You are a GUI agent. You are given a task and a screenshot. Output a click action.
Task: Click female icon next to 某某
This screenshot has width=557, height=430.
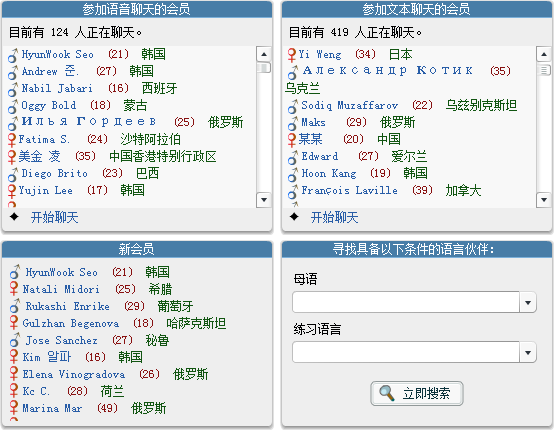(x=292, y=140)
